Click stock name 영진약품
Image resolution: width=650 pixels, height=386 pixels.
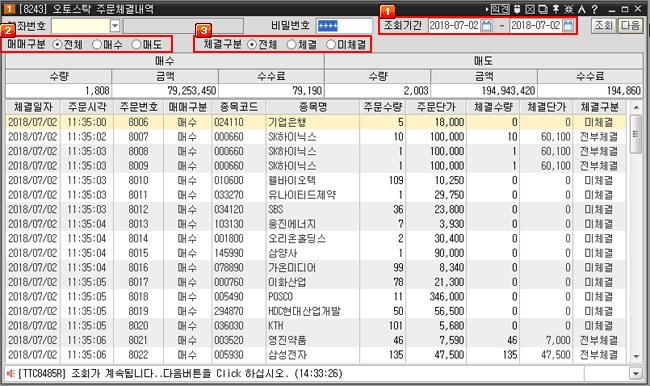(x=287, y=340)
